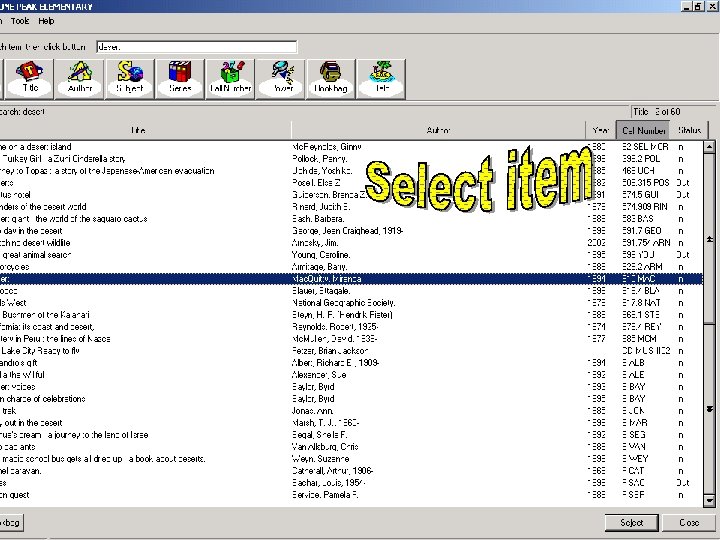The height and width of the screenshot is (540, 720).
Task: Select the row by Arnosky, Jim
Action: tap(351, 242)
